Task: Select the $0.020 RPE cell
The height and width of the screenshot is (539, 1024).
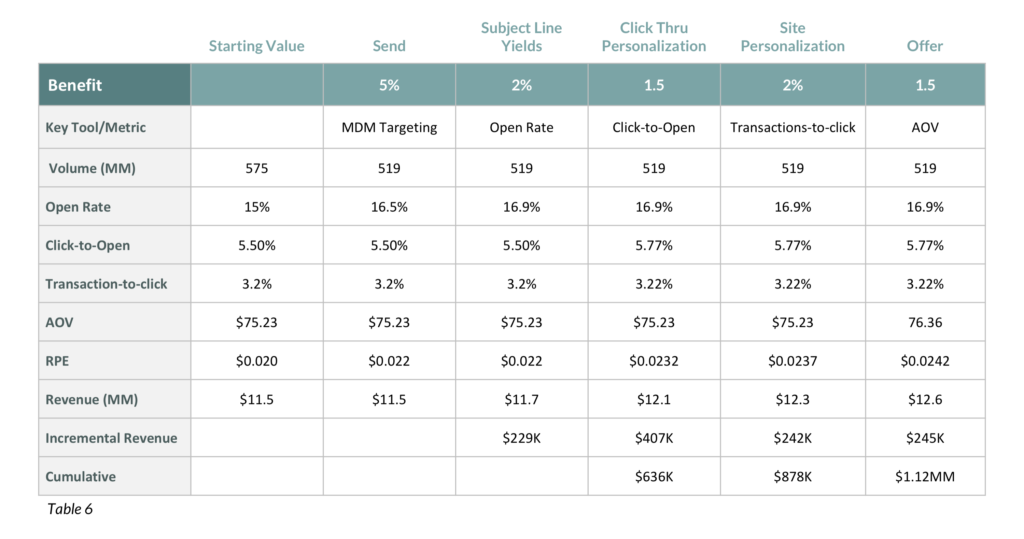Action: 256,361
